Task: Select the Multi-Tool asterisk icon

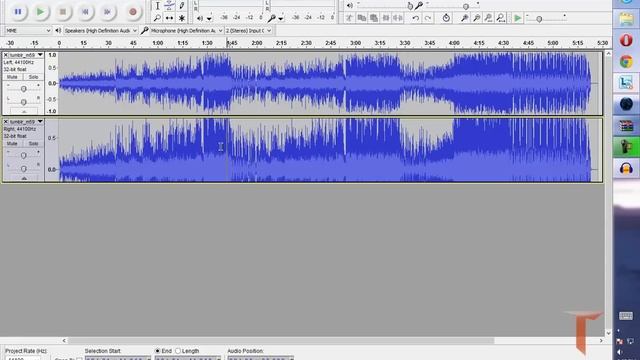Action: [x=182, y=18]
